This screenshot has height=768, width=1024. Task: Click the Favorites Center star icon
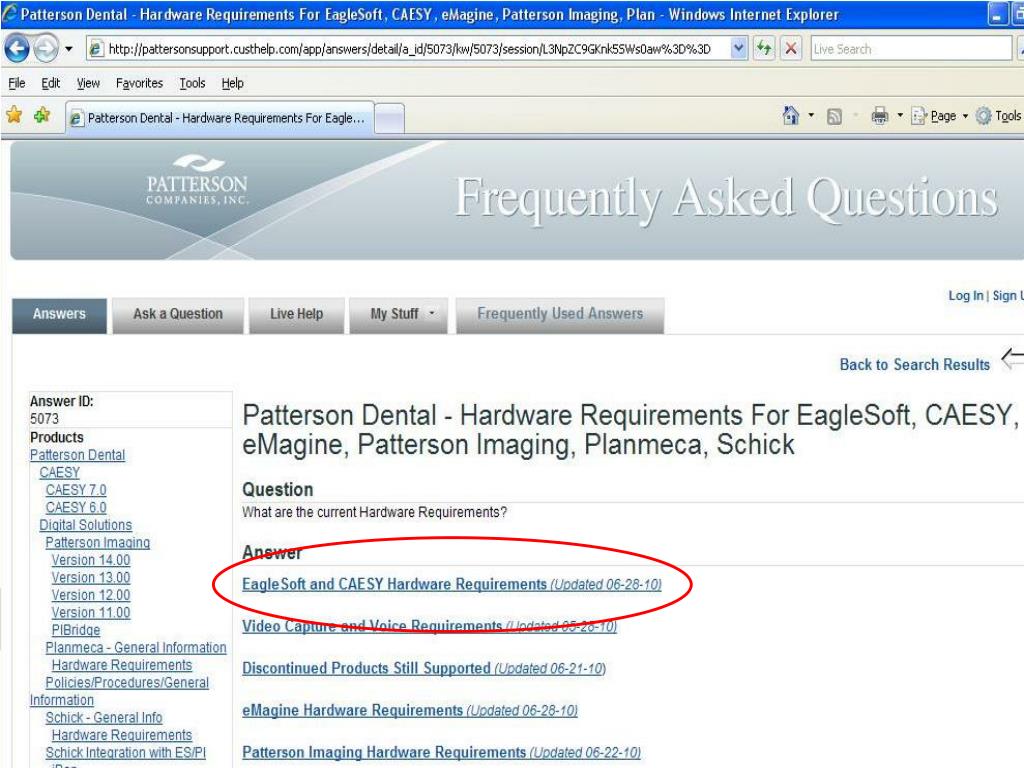tap(14, 116)
